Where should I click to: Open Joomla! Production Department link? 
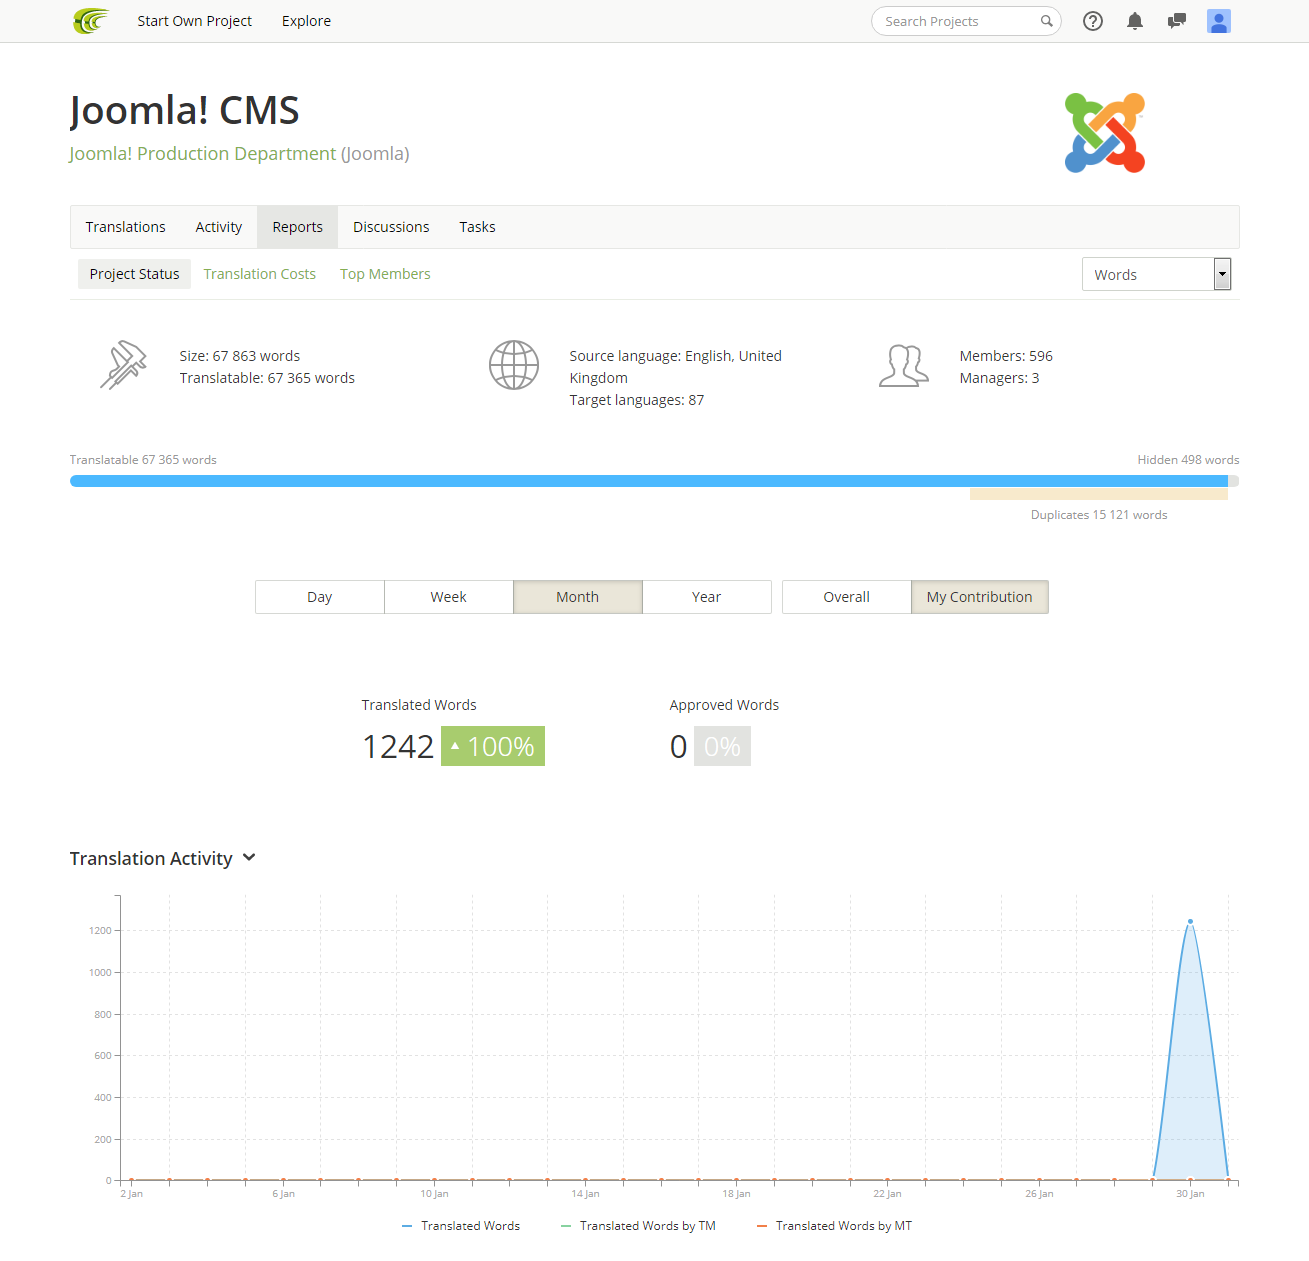coord(203,153)
